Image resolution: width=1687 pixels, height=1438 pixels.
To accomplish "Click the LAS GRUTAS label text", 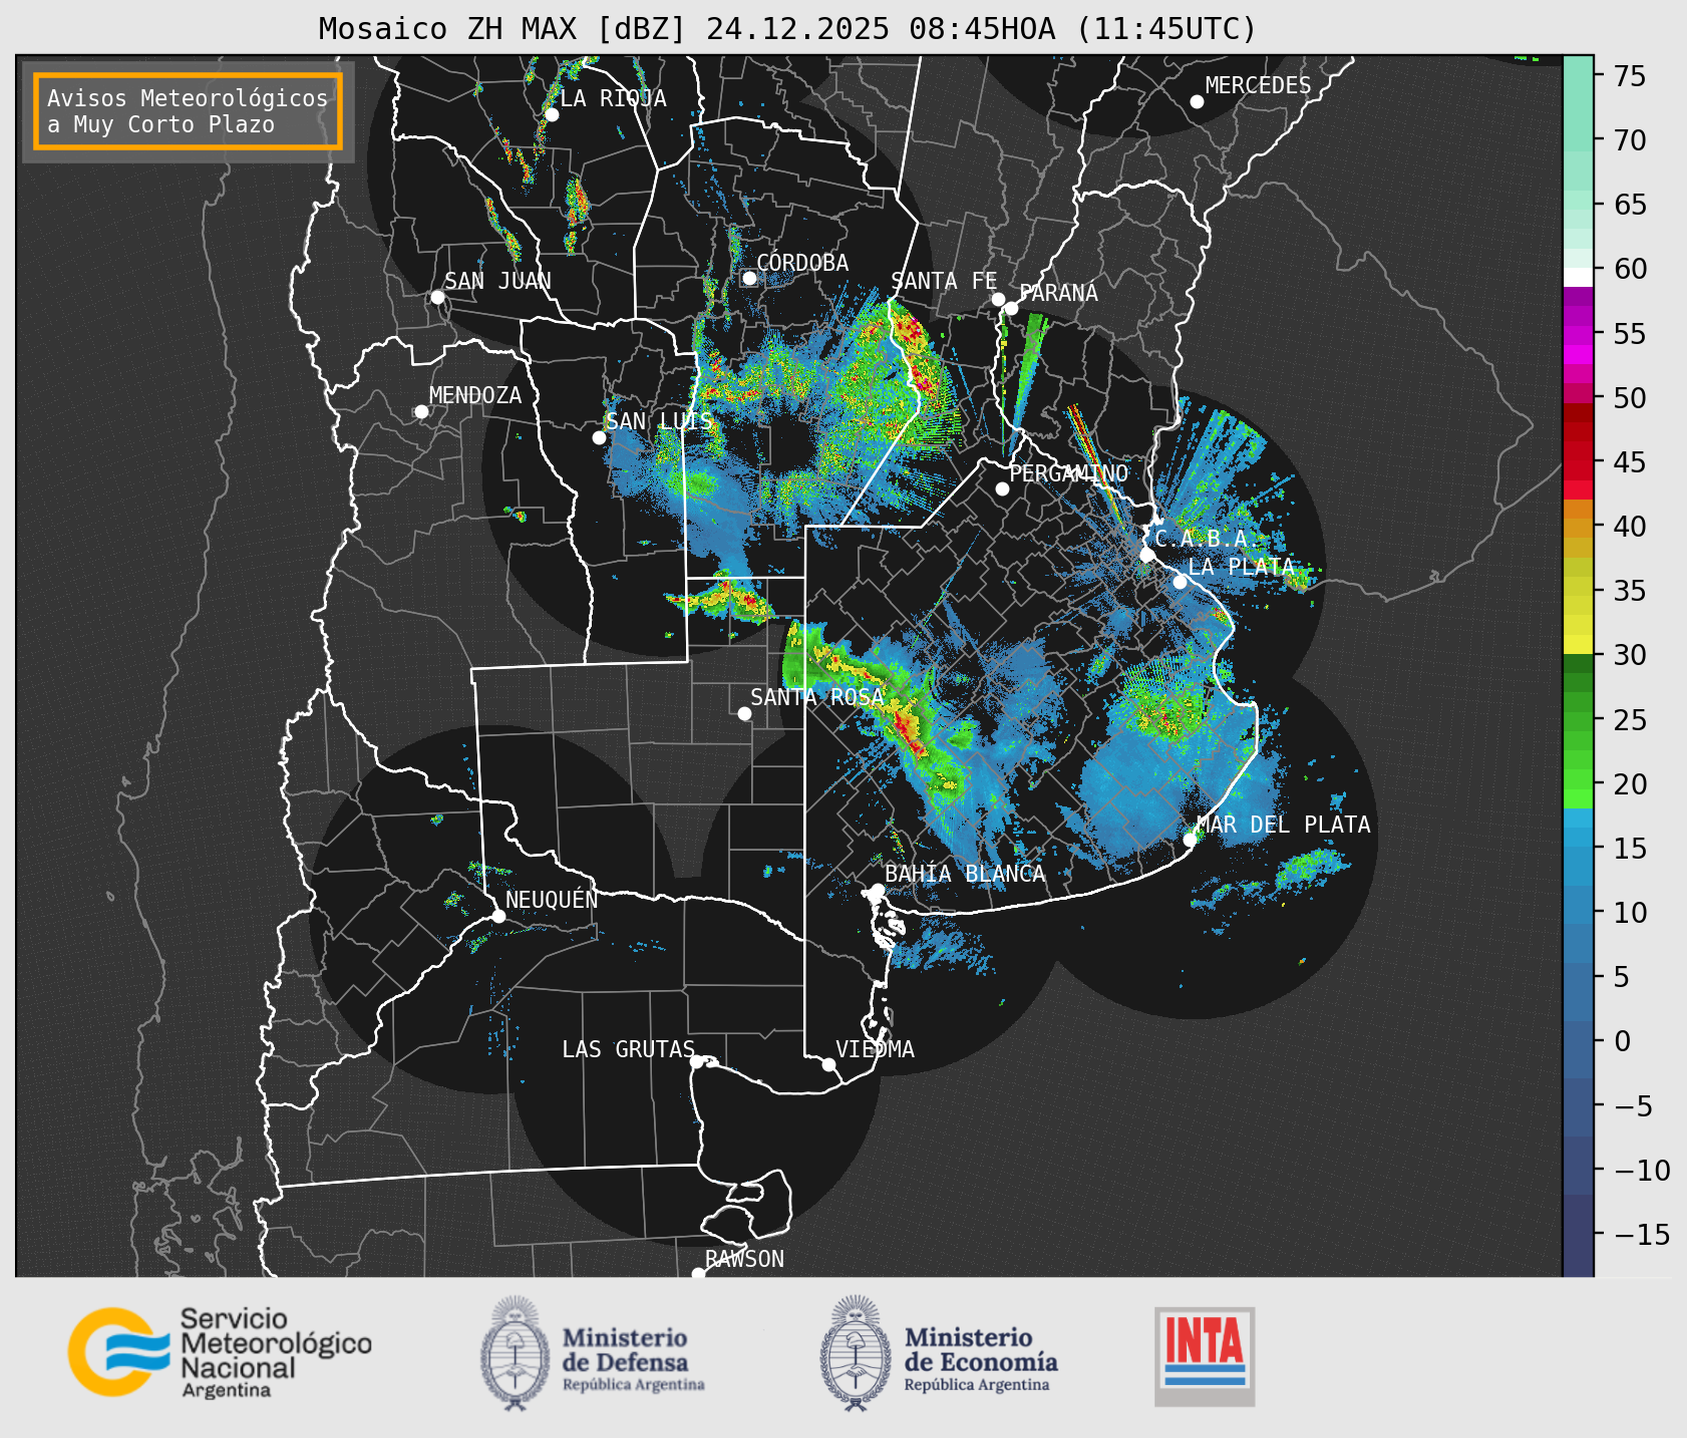I will [x=628, y=1049].
